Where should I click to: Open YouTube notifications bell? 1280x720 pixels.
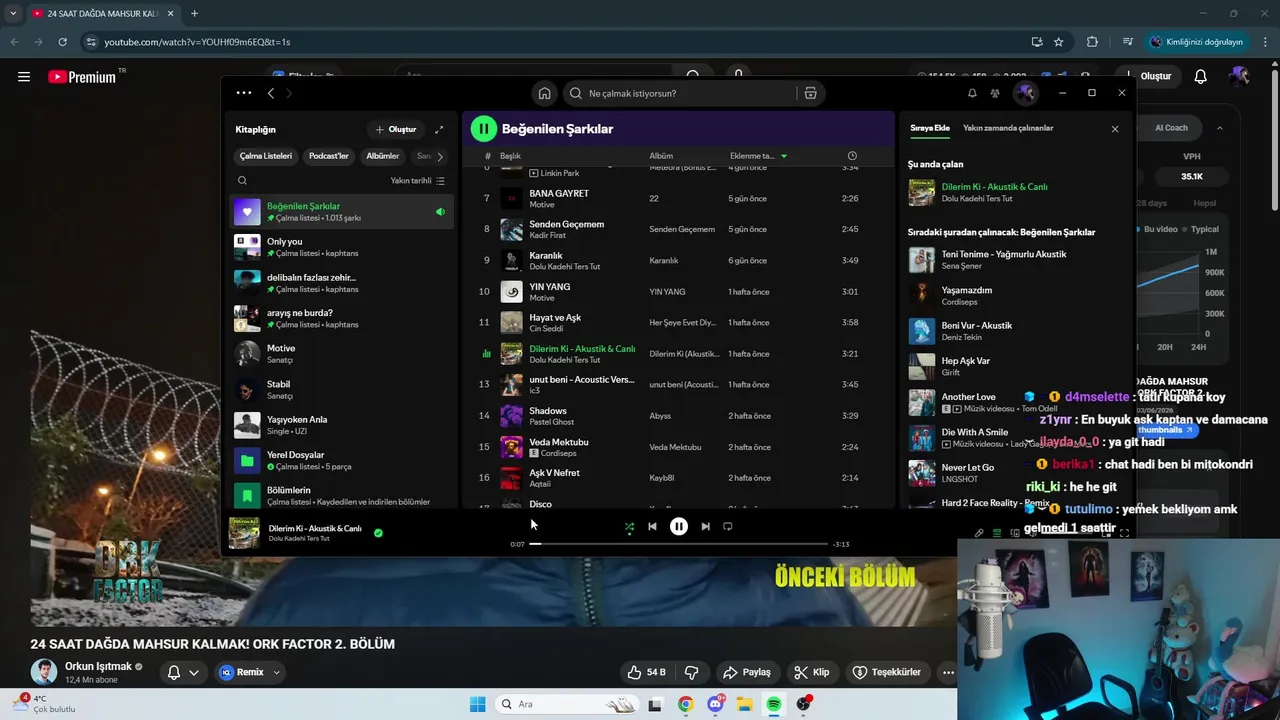1201,77
